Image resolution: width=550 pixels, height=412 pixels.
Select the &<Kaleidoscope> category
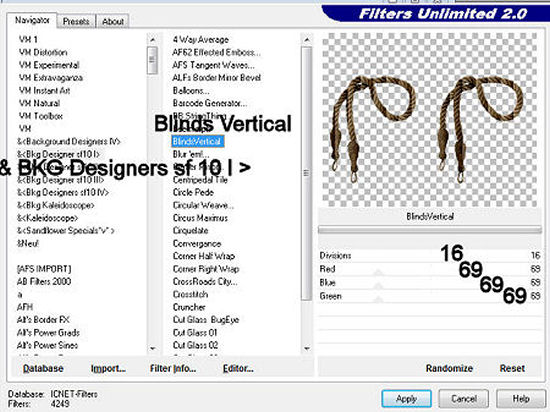pyautogui.click(x=47, y=218)
